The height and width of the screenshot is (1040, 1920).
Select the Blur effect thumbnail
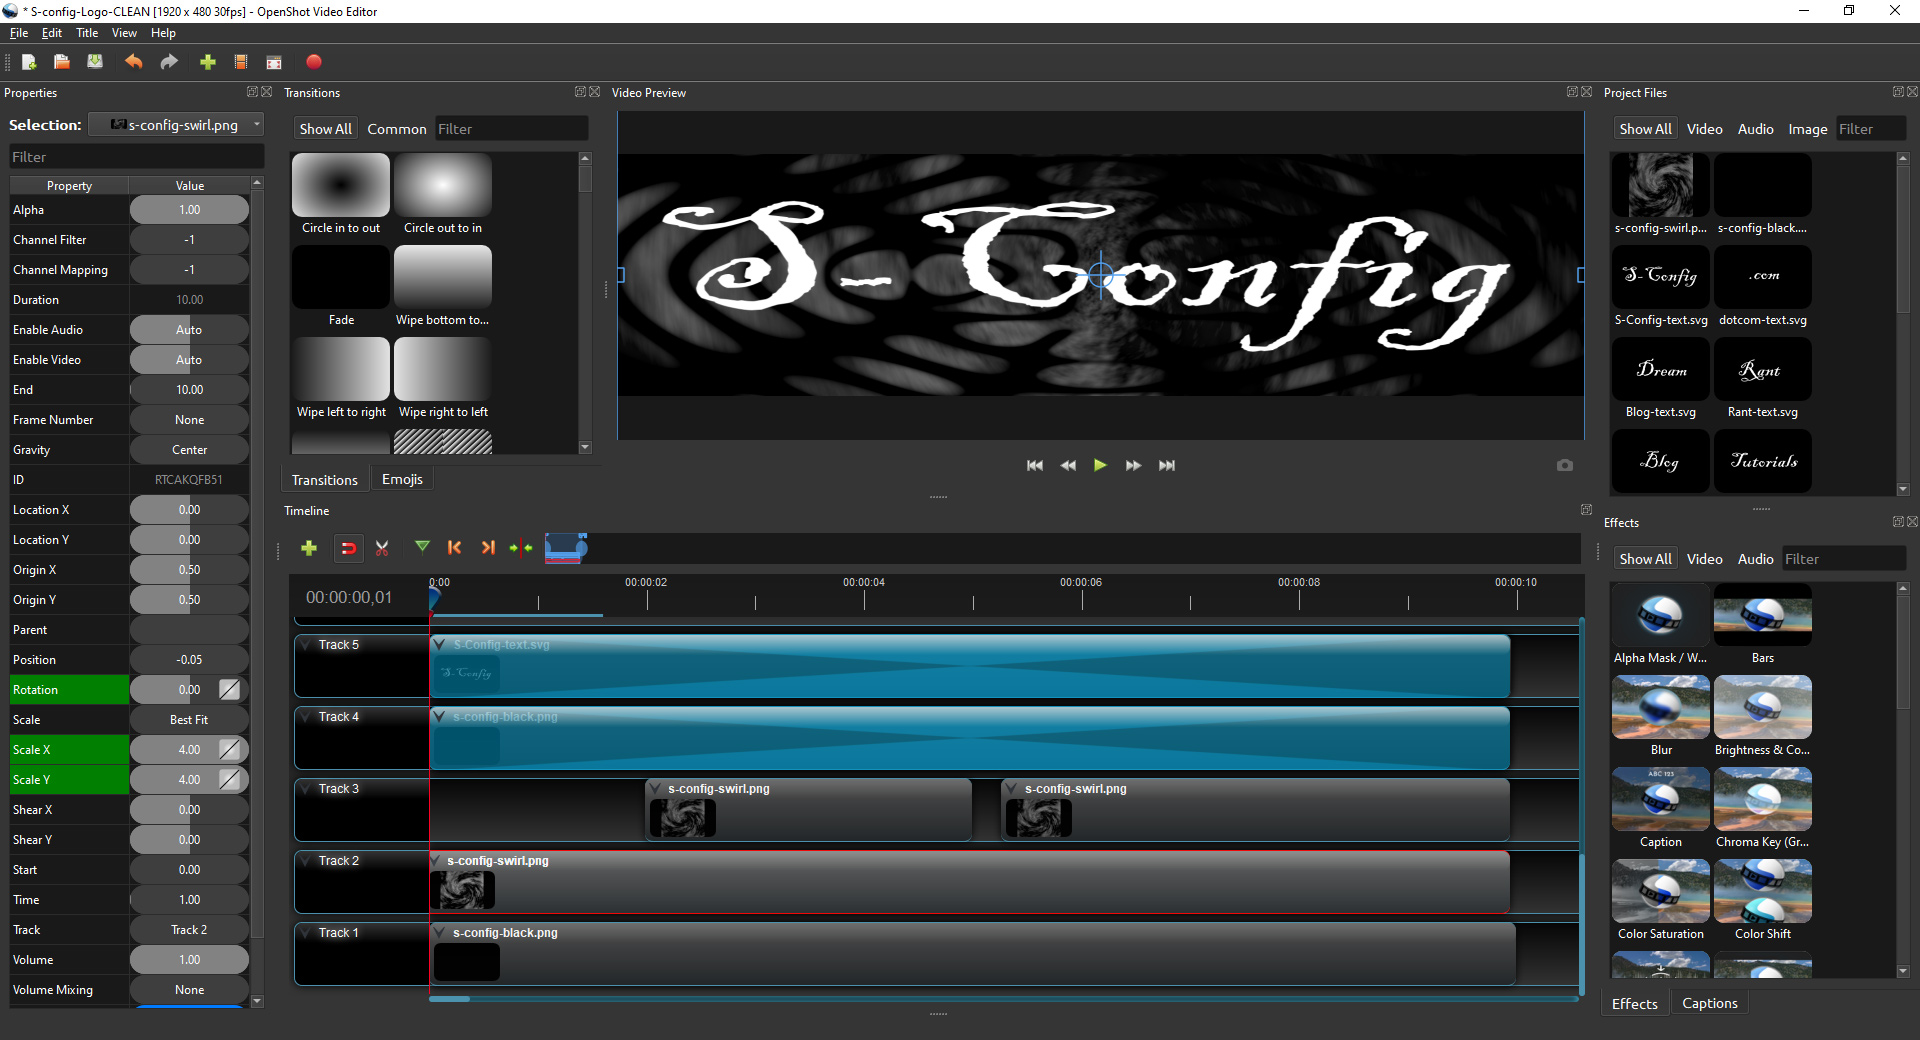pyautogui.click(x=1661, y=707)
